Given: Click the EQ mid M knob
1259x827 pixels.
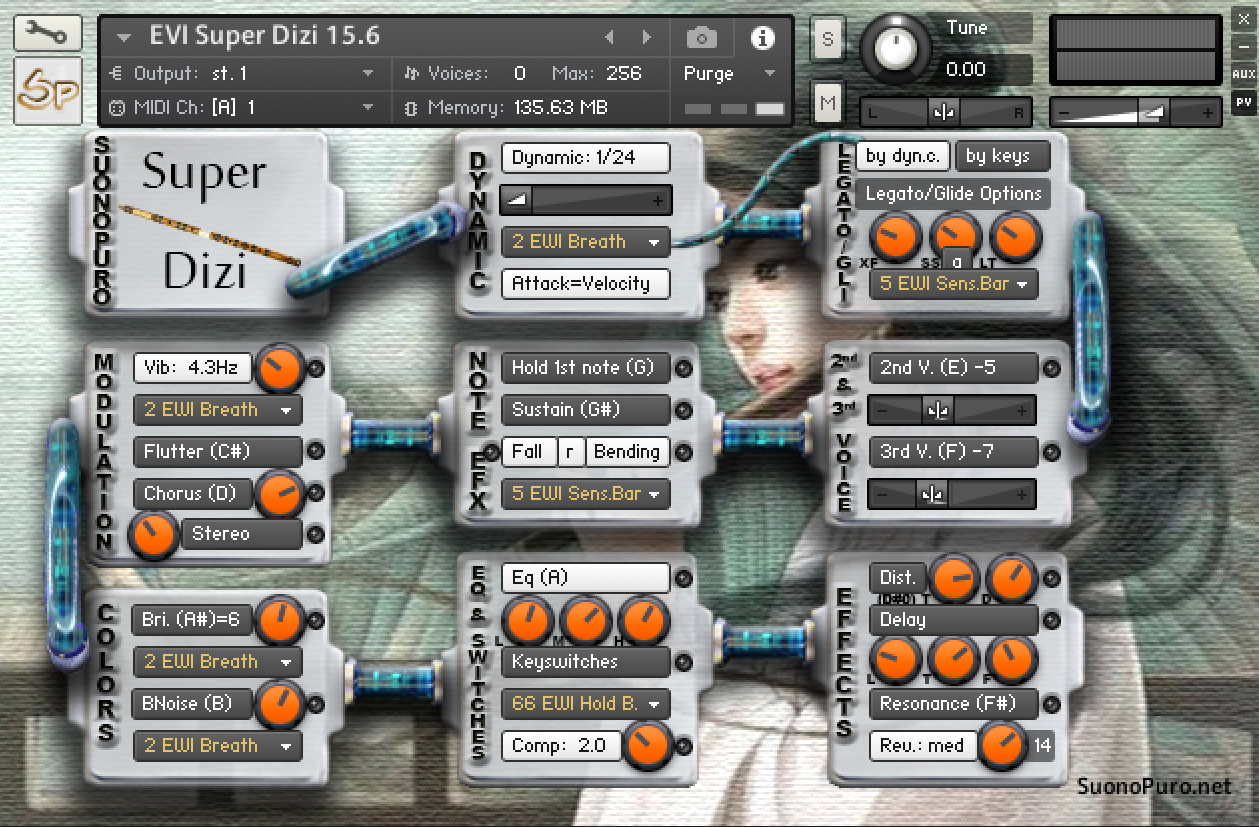Looking at the screenshot, I should (586, 620).
